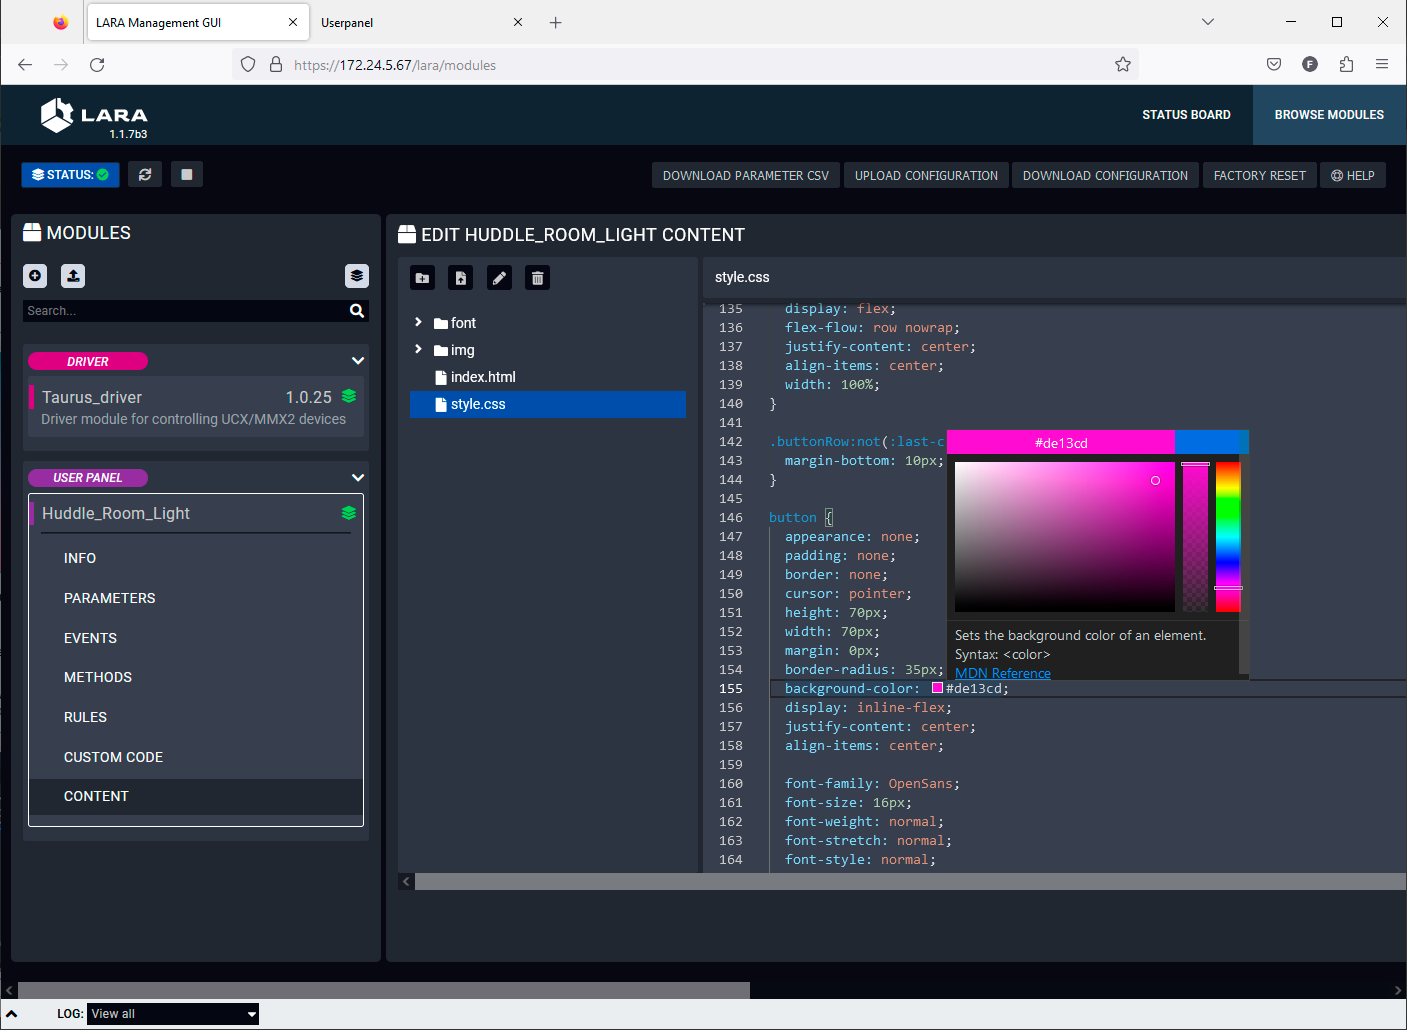The width and height of the screenshot is (1407, 1030).
Task: Click the refresh button beside STATUS
Action: 145,175
